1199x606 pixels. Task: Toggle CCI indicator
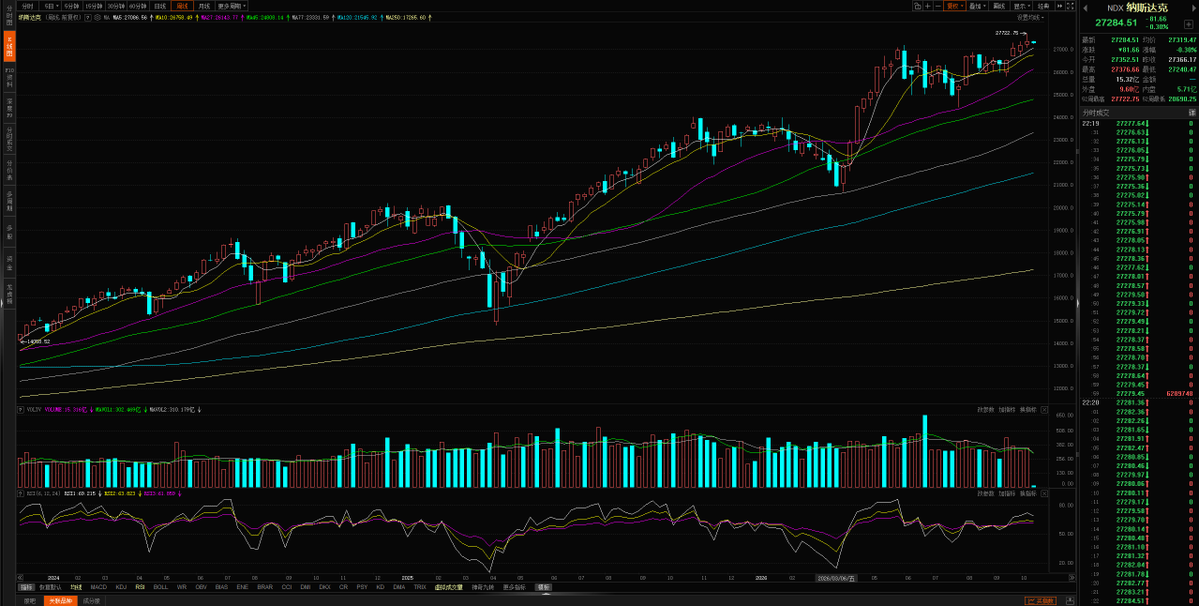click(287, 587)
